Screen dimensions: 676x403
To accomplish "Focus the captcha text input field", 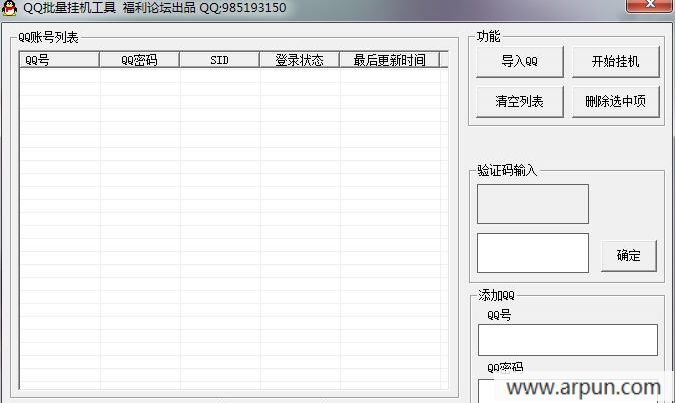I will (x=533, y=253).
